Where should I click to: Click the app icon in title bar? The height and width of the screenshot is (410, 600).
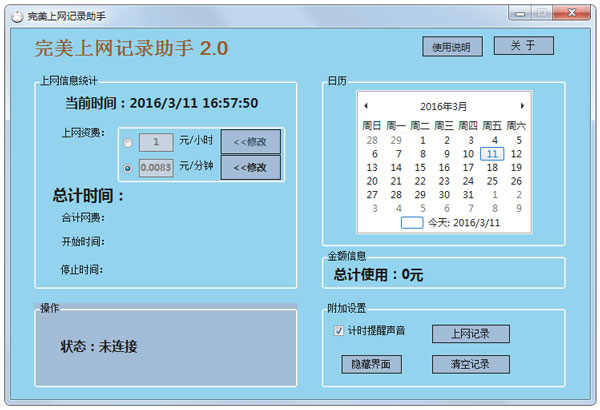click(x=17, y=16)
